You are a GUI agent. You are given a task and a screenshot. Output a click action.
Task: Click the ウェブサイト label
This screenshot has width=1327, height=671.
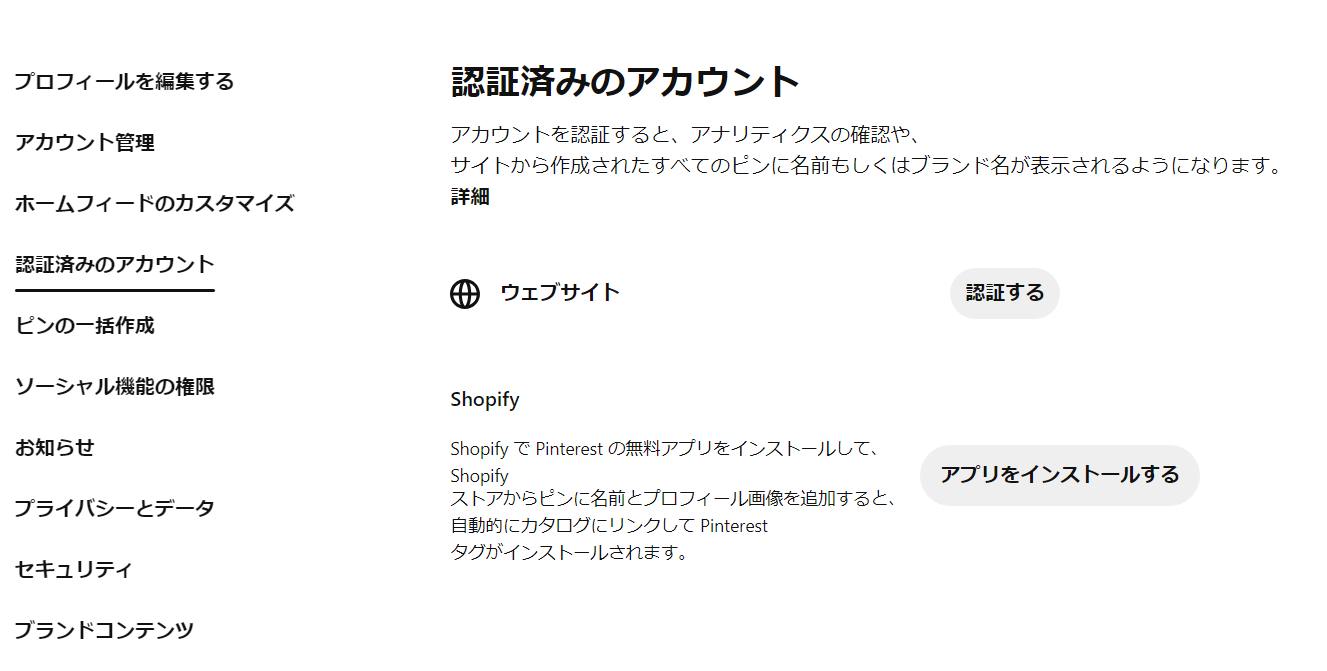tap(560, 293)
